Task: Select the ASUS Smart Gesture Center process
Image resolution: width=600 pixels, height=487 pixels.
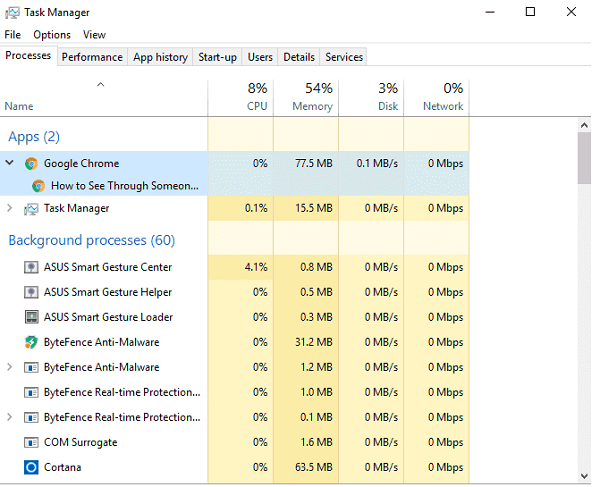Action: (x=108, y=267)
